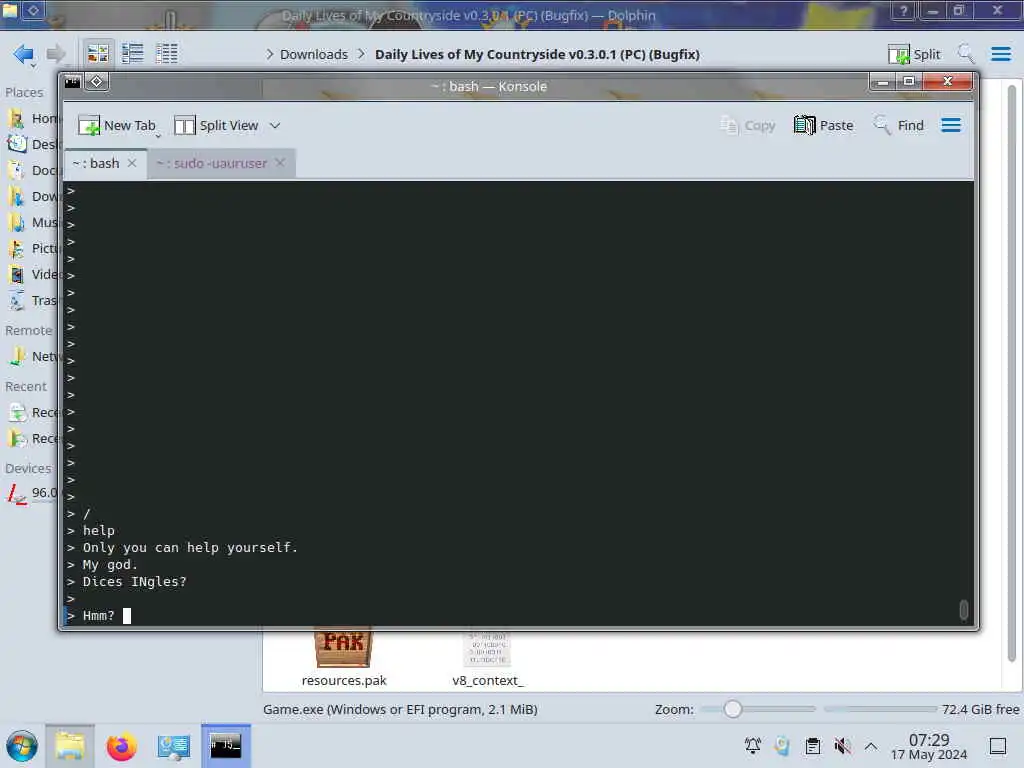
Task: Open the 96.0 GiB device entry
Action: click(33, 493)
